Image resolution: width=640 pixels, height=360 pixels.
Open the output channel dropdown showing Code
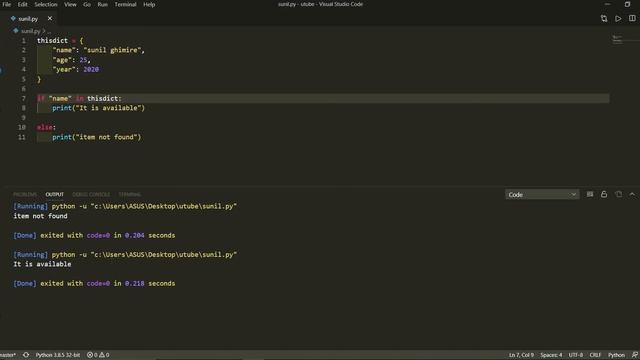(x=542, y=195)
